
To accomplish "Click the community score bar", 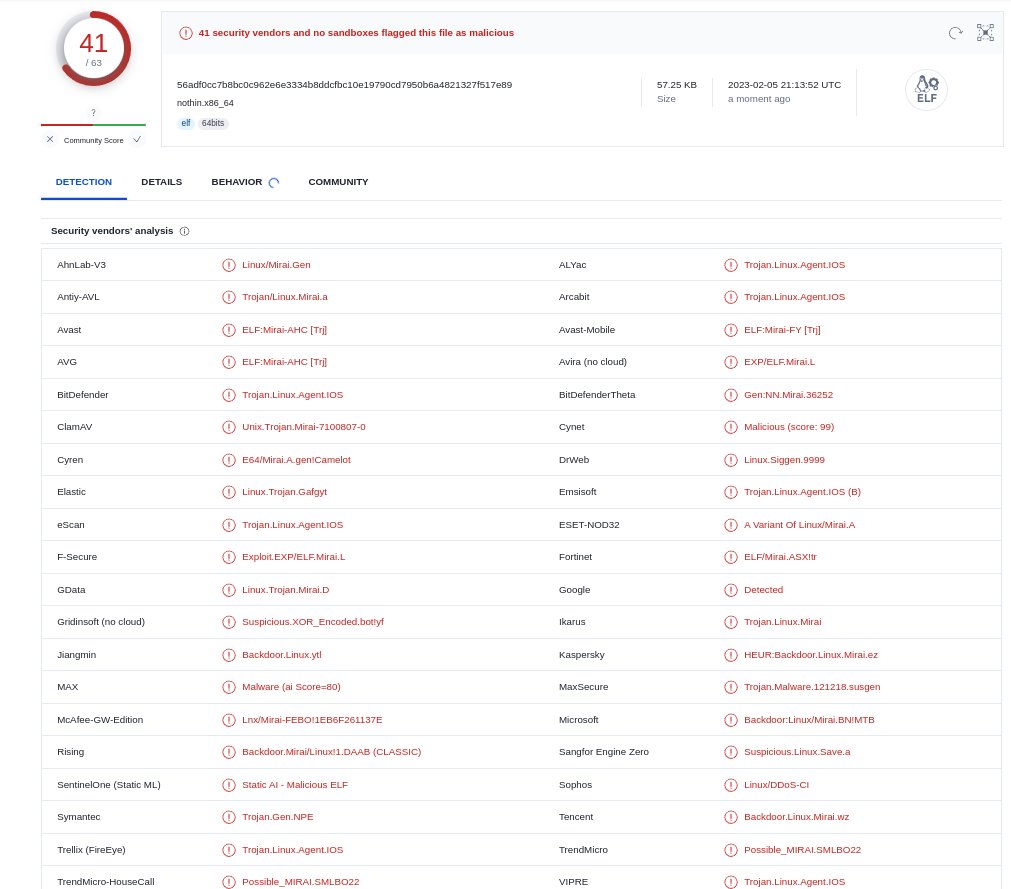I will (93, 124).
